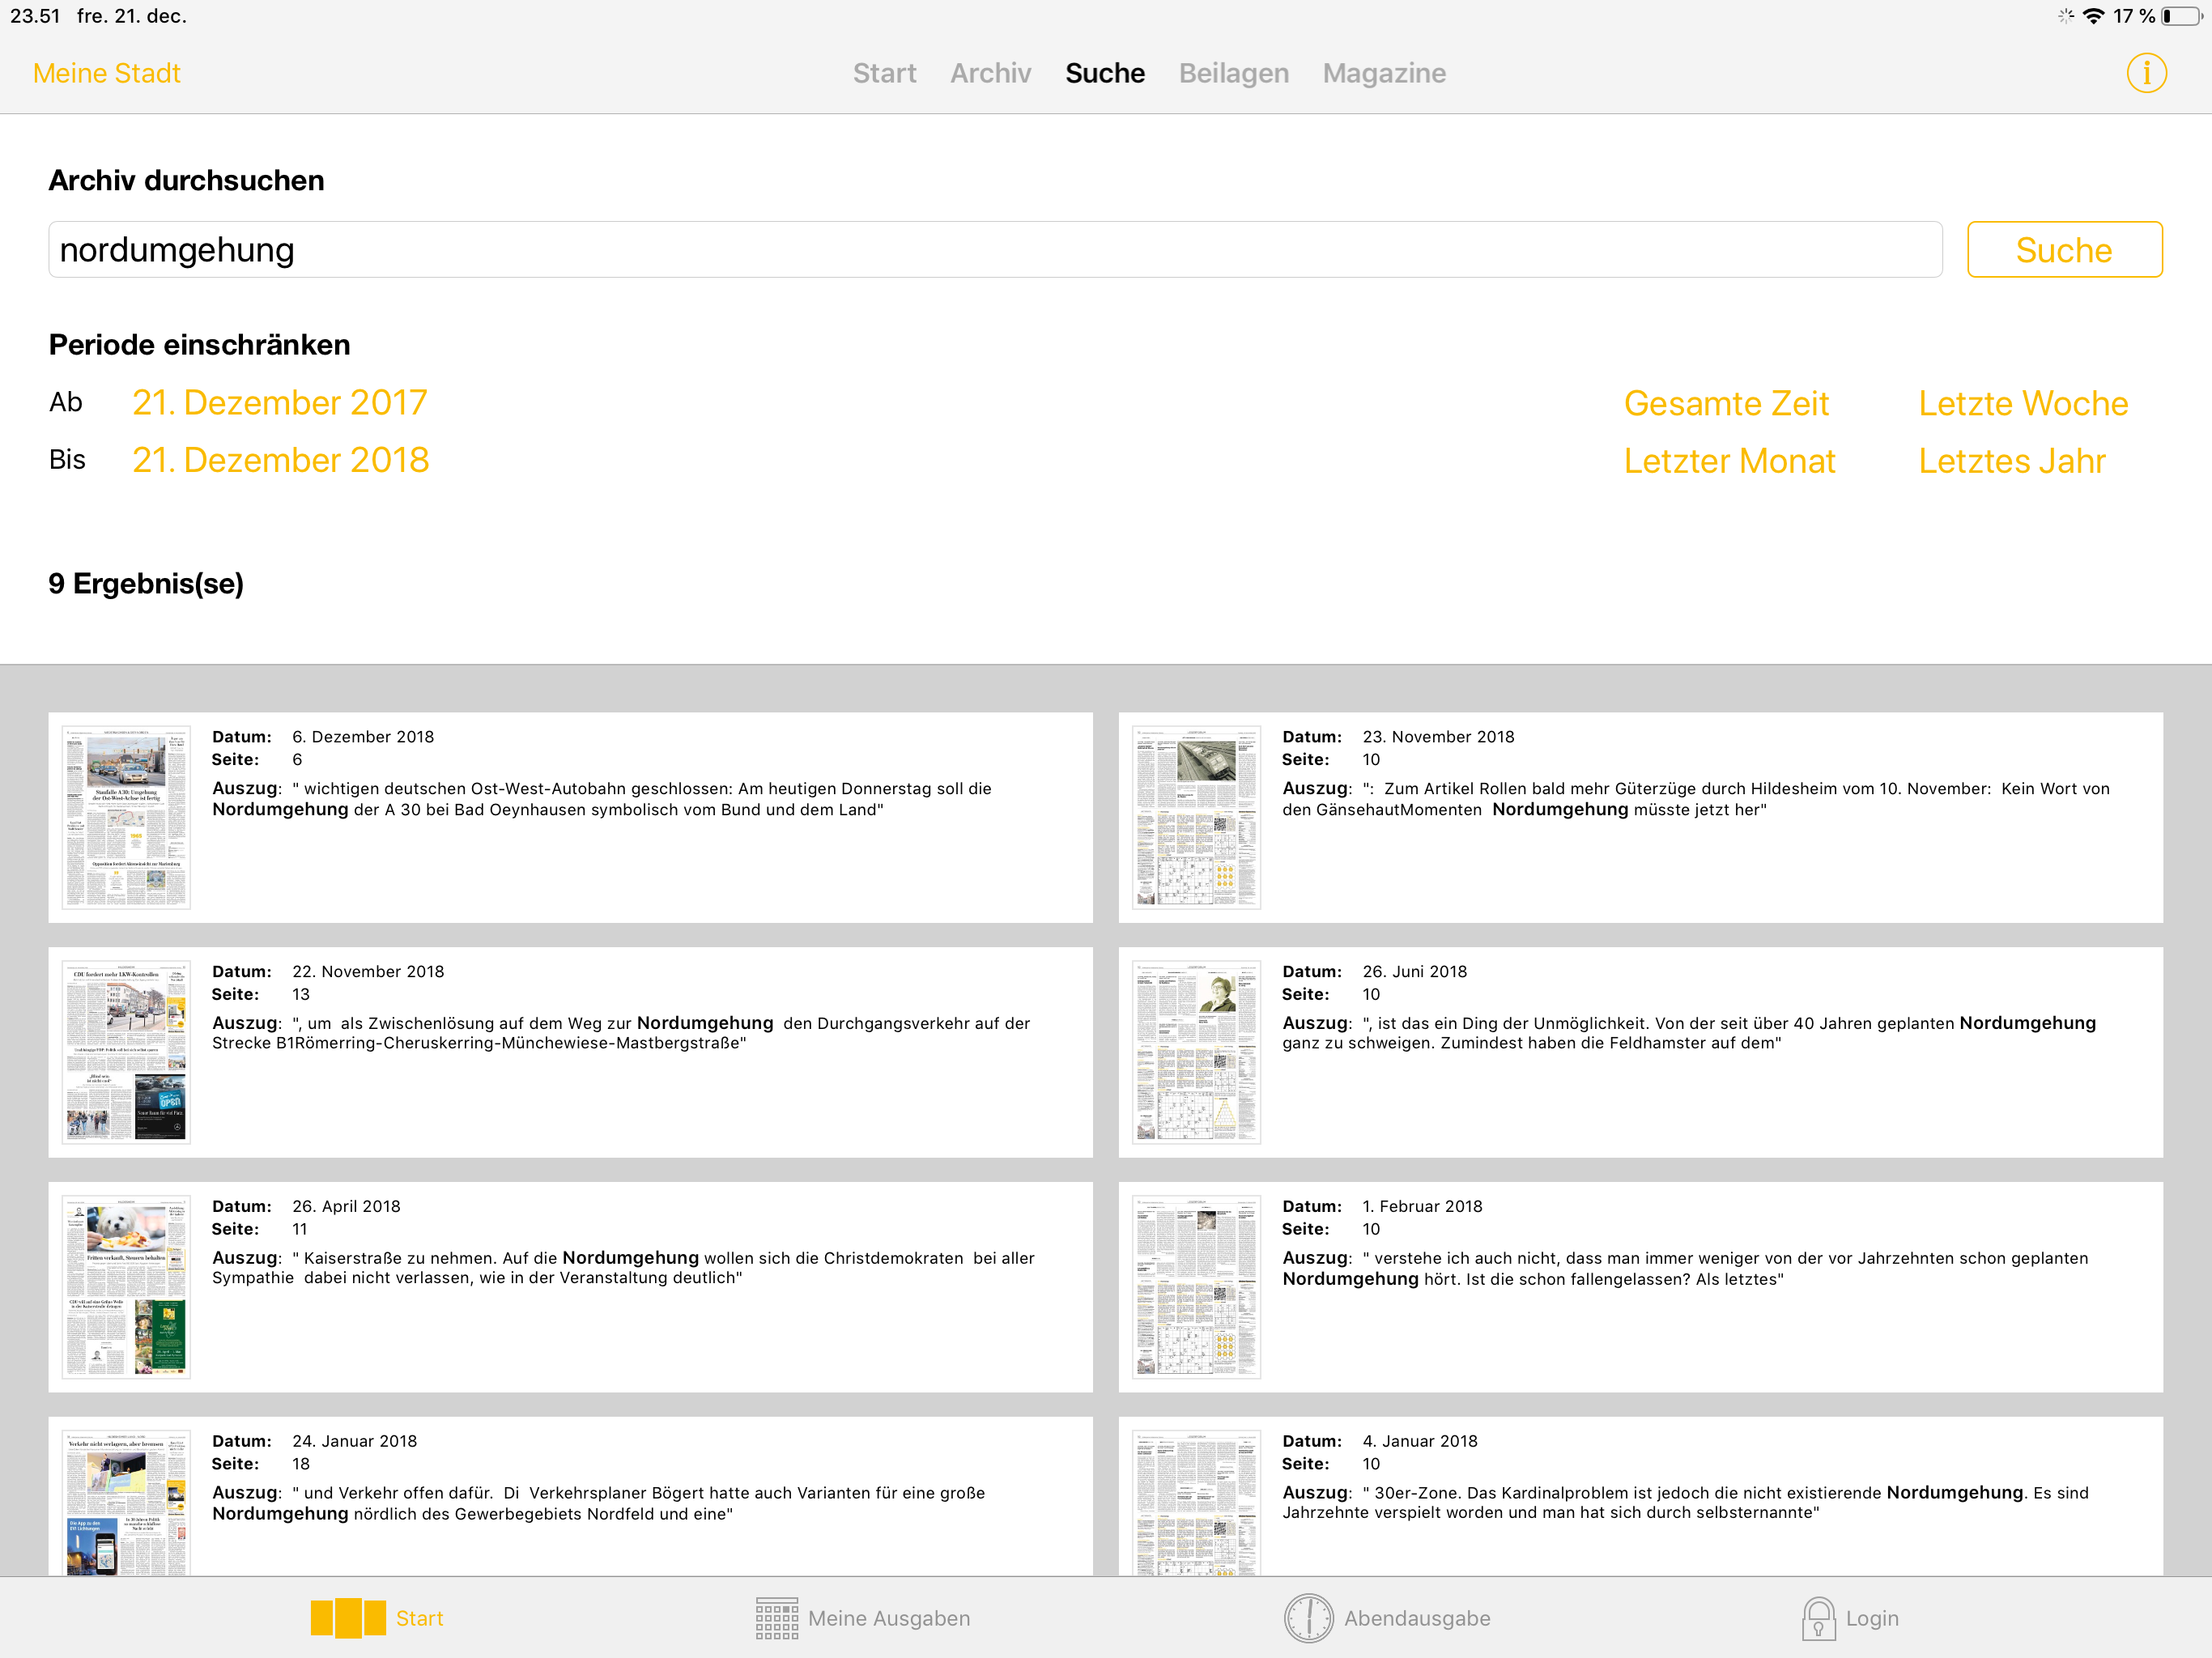Switch to the Beilagen tab
The image size is (2212, 1658).
tap(1233, 73)
